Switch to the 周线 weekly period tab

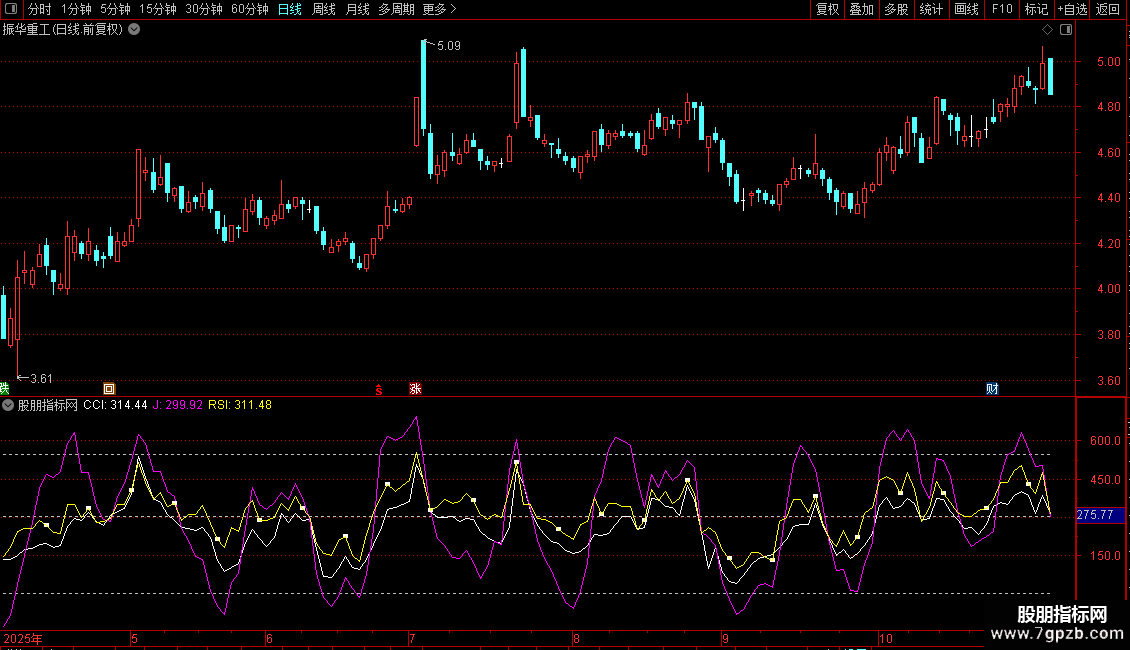(x=323, y=9)
